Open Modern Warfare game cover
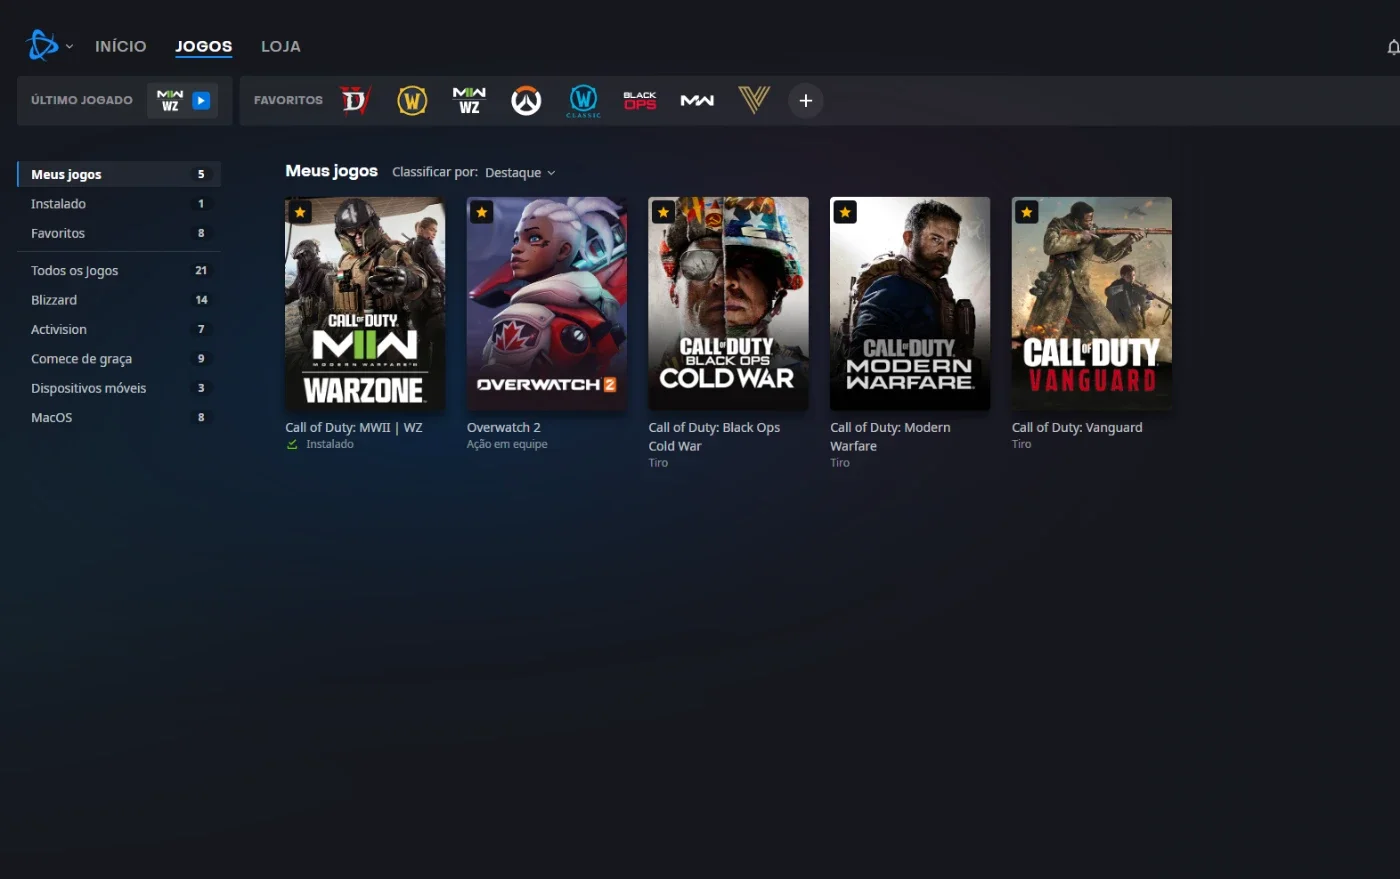Viewport: 1400px width, 879px height. tap(910, 304)
